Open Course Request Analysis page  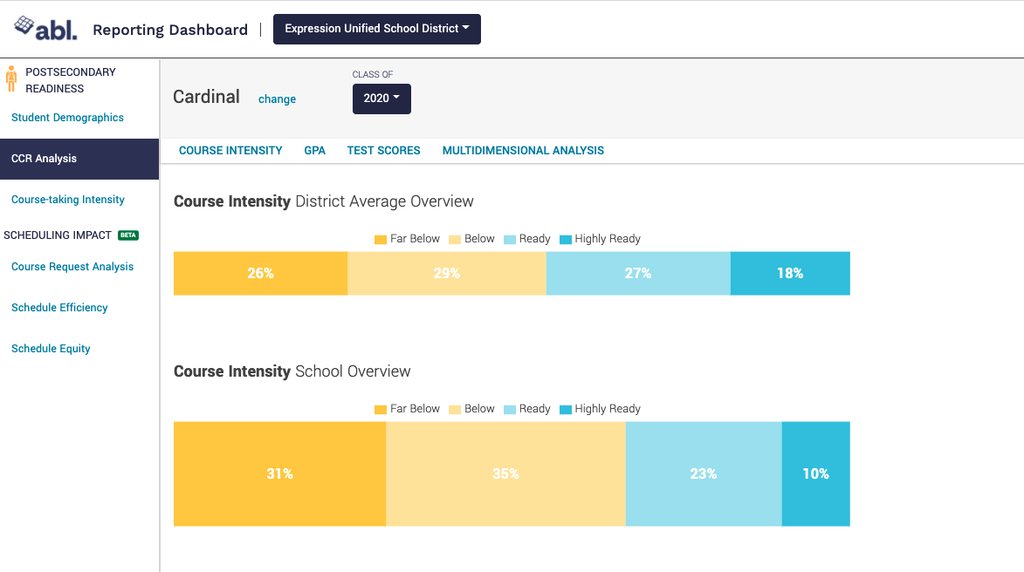(x=72, y=266)
